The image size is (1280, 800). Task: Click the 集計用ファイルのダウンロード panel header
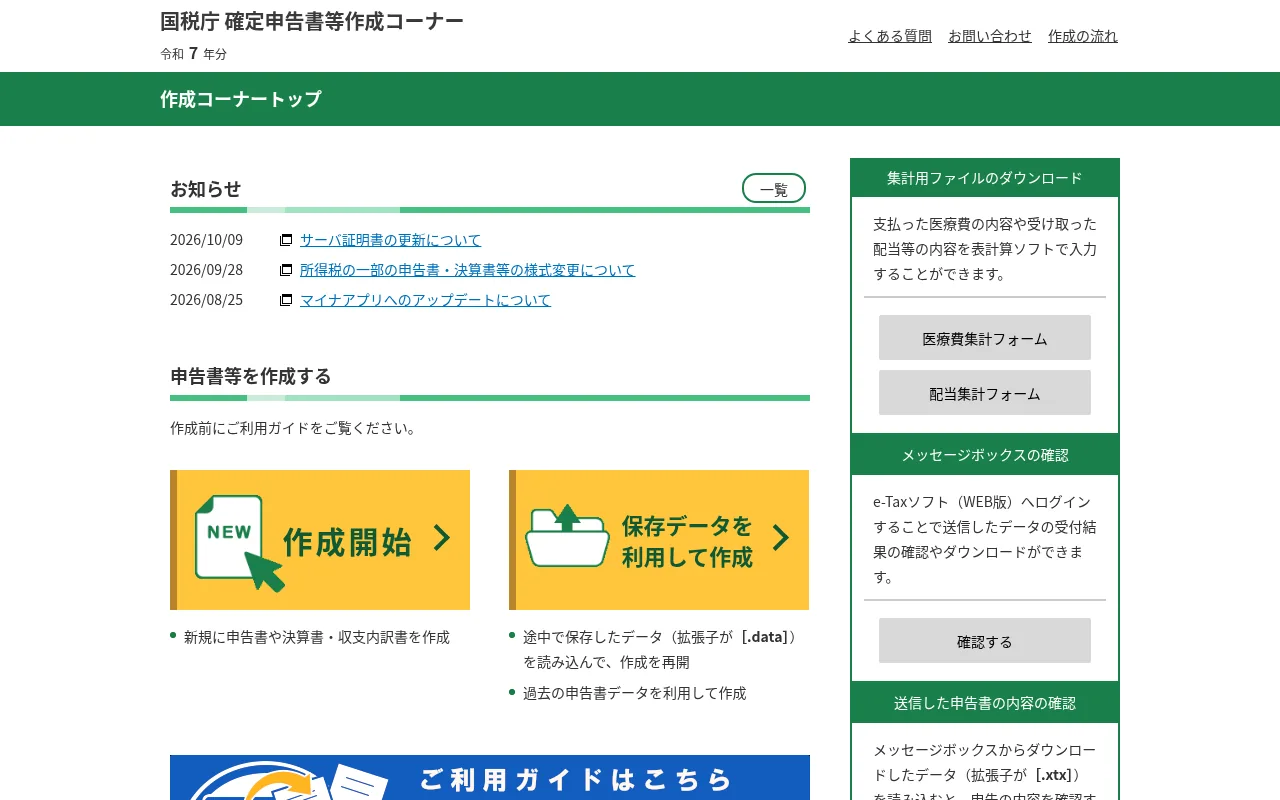985,178
